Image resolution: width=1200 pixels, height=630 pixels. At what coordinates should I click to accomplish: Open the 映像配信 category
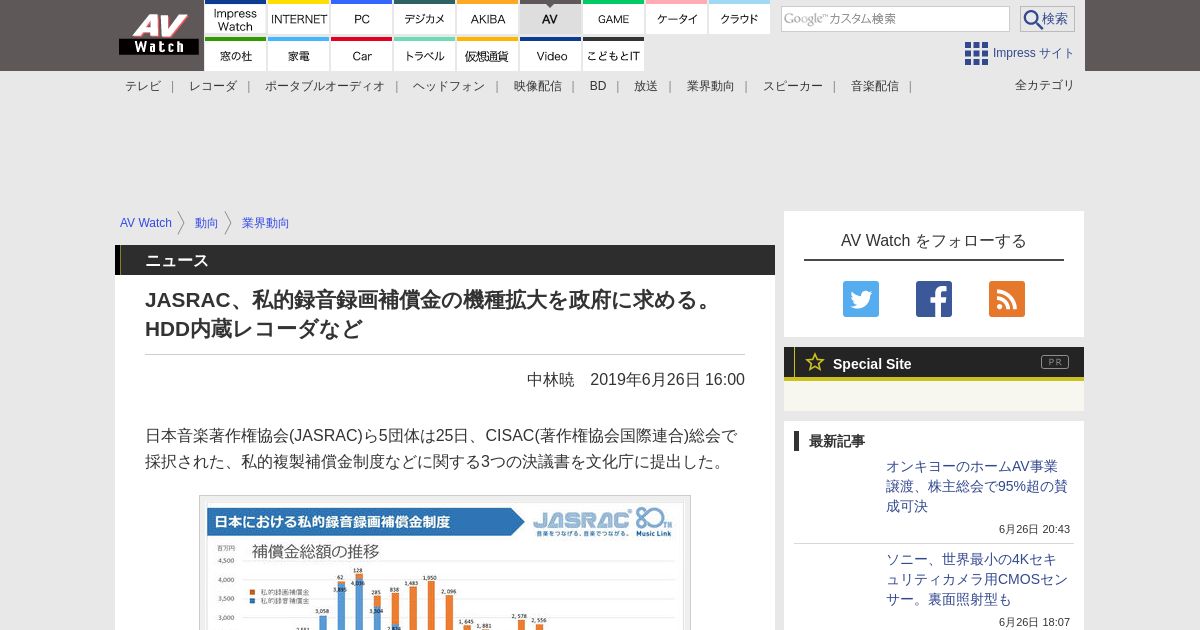[538, 86]
